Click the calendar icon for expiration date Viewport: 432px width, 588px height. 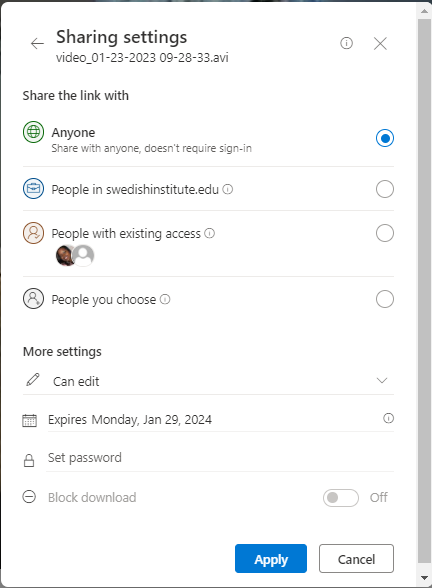[30, 420]
